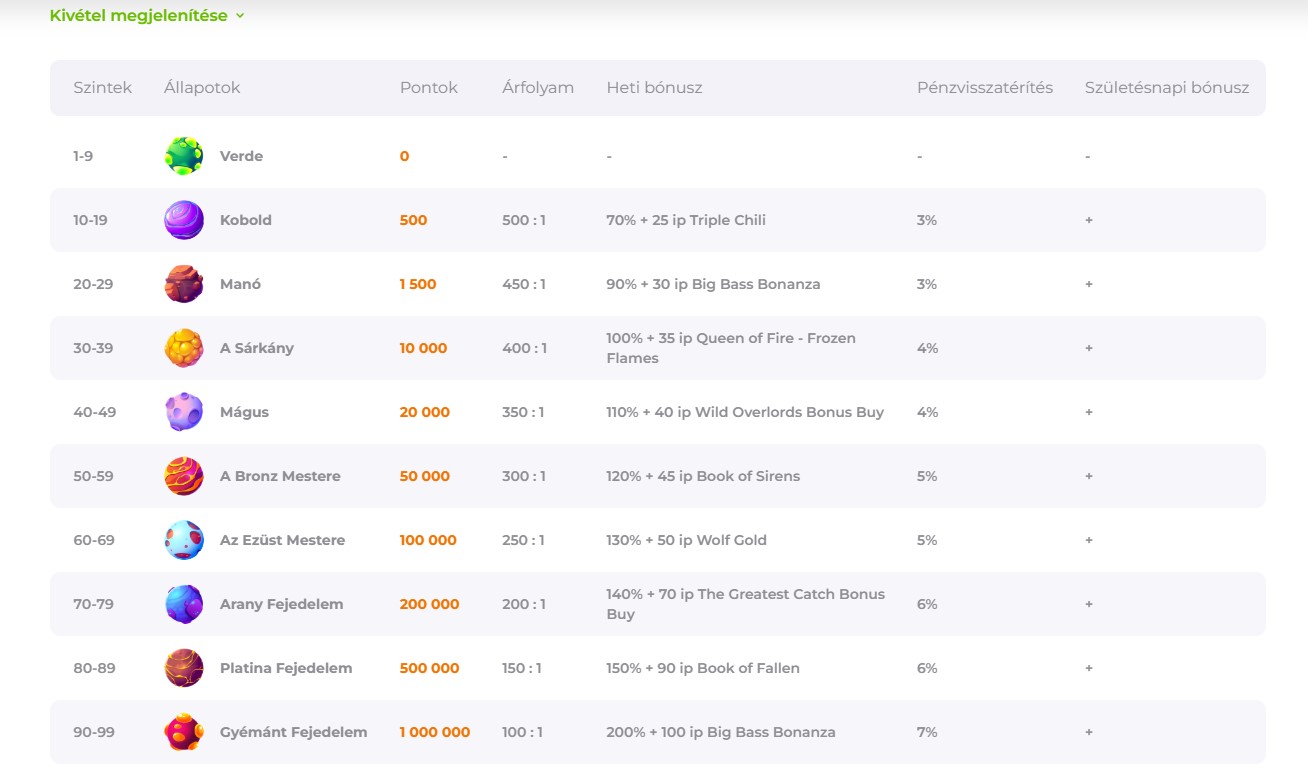Click the Mágus status planet icon
This screenshot has height=769, width=1308.
click(x=184, y=412)
